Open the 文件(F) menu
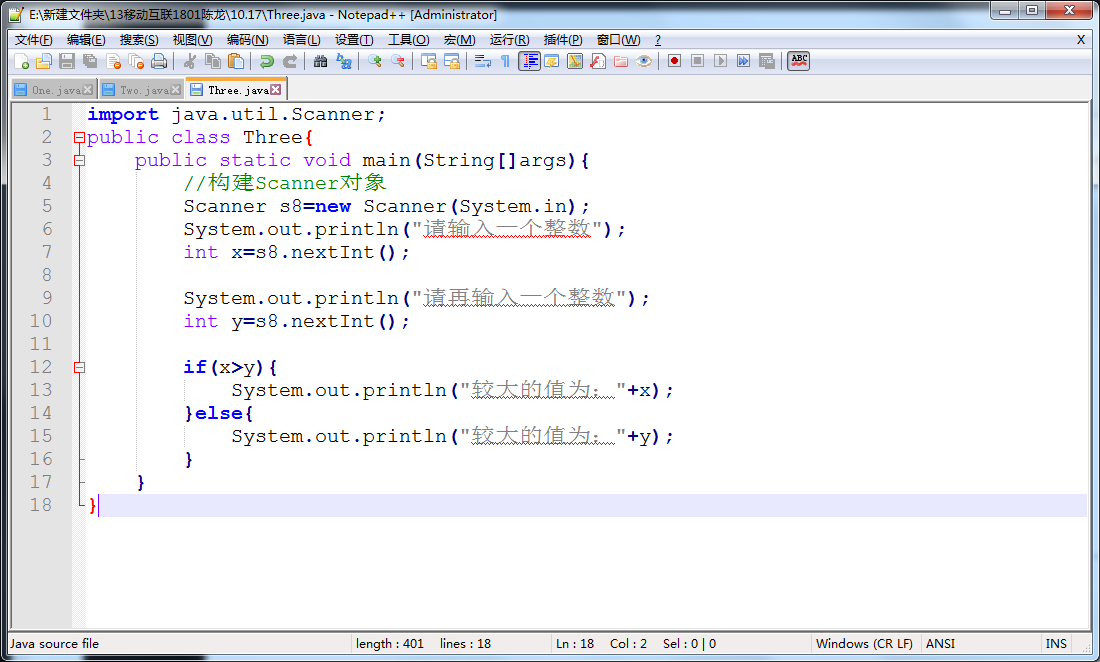Image resolution: width=1100 pixels, height=662 pixels. (34, 40)
